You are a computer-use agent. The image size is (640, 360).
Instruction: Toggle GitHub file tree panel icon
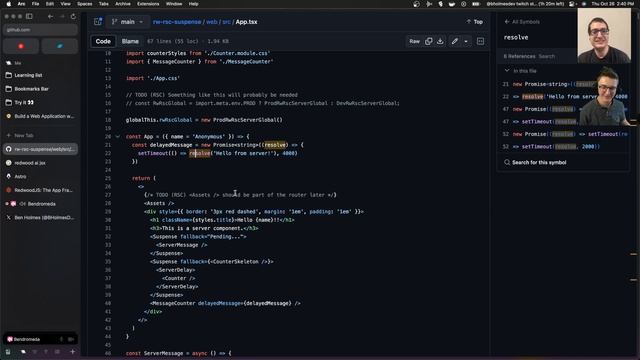(x=98, y=22)
